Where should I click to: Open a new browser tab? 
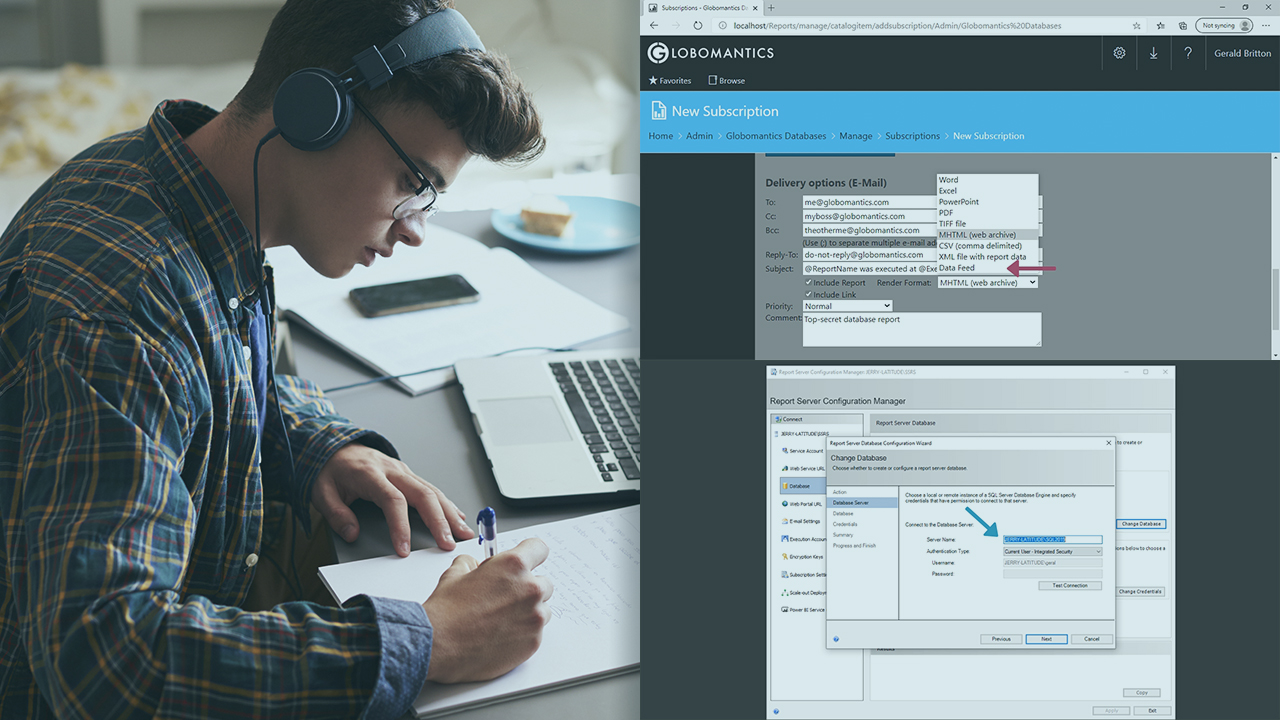(x=771, y=7)
